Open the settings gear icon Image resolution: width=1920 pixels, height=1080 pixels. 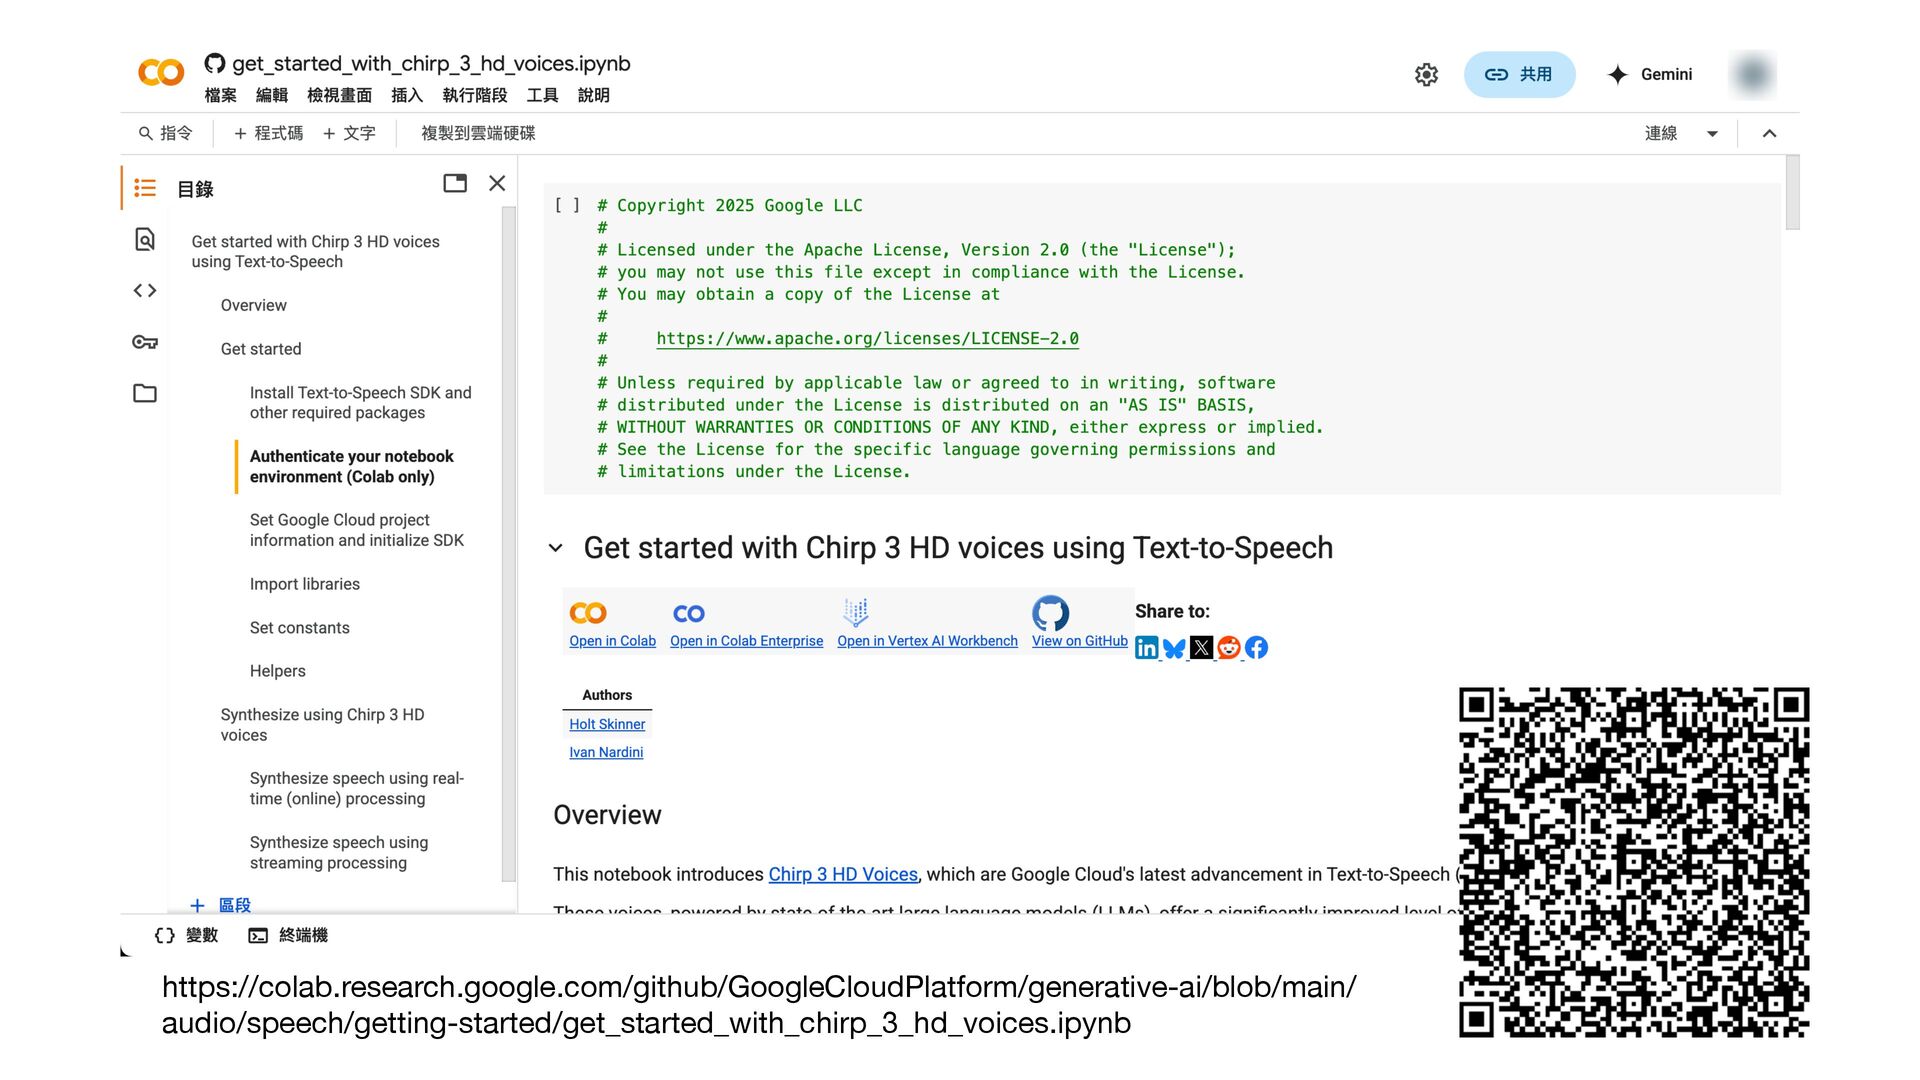(x=1426, y=75)
